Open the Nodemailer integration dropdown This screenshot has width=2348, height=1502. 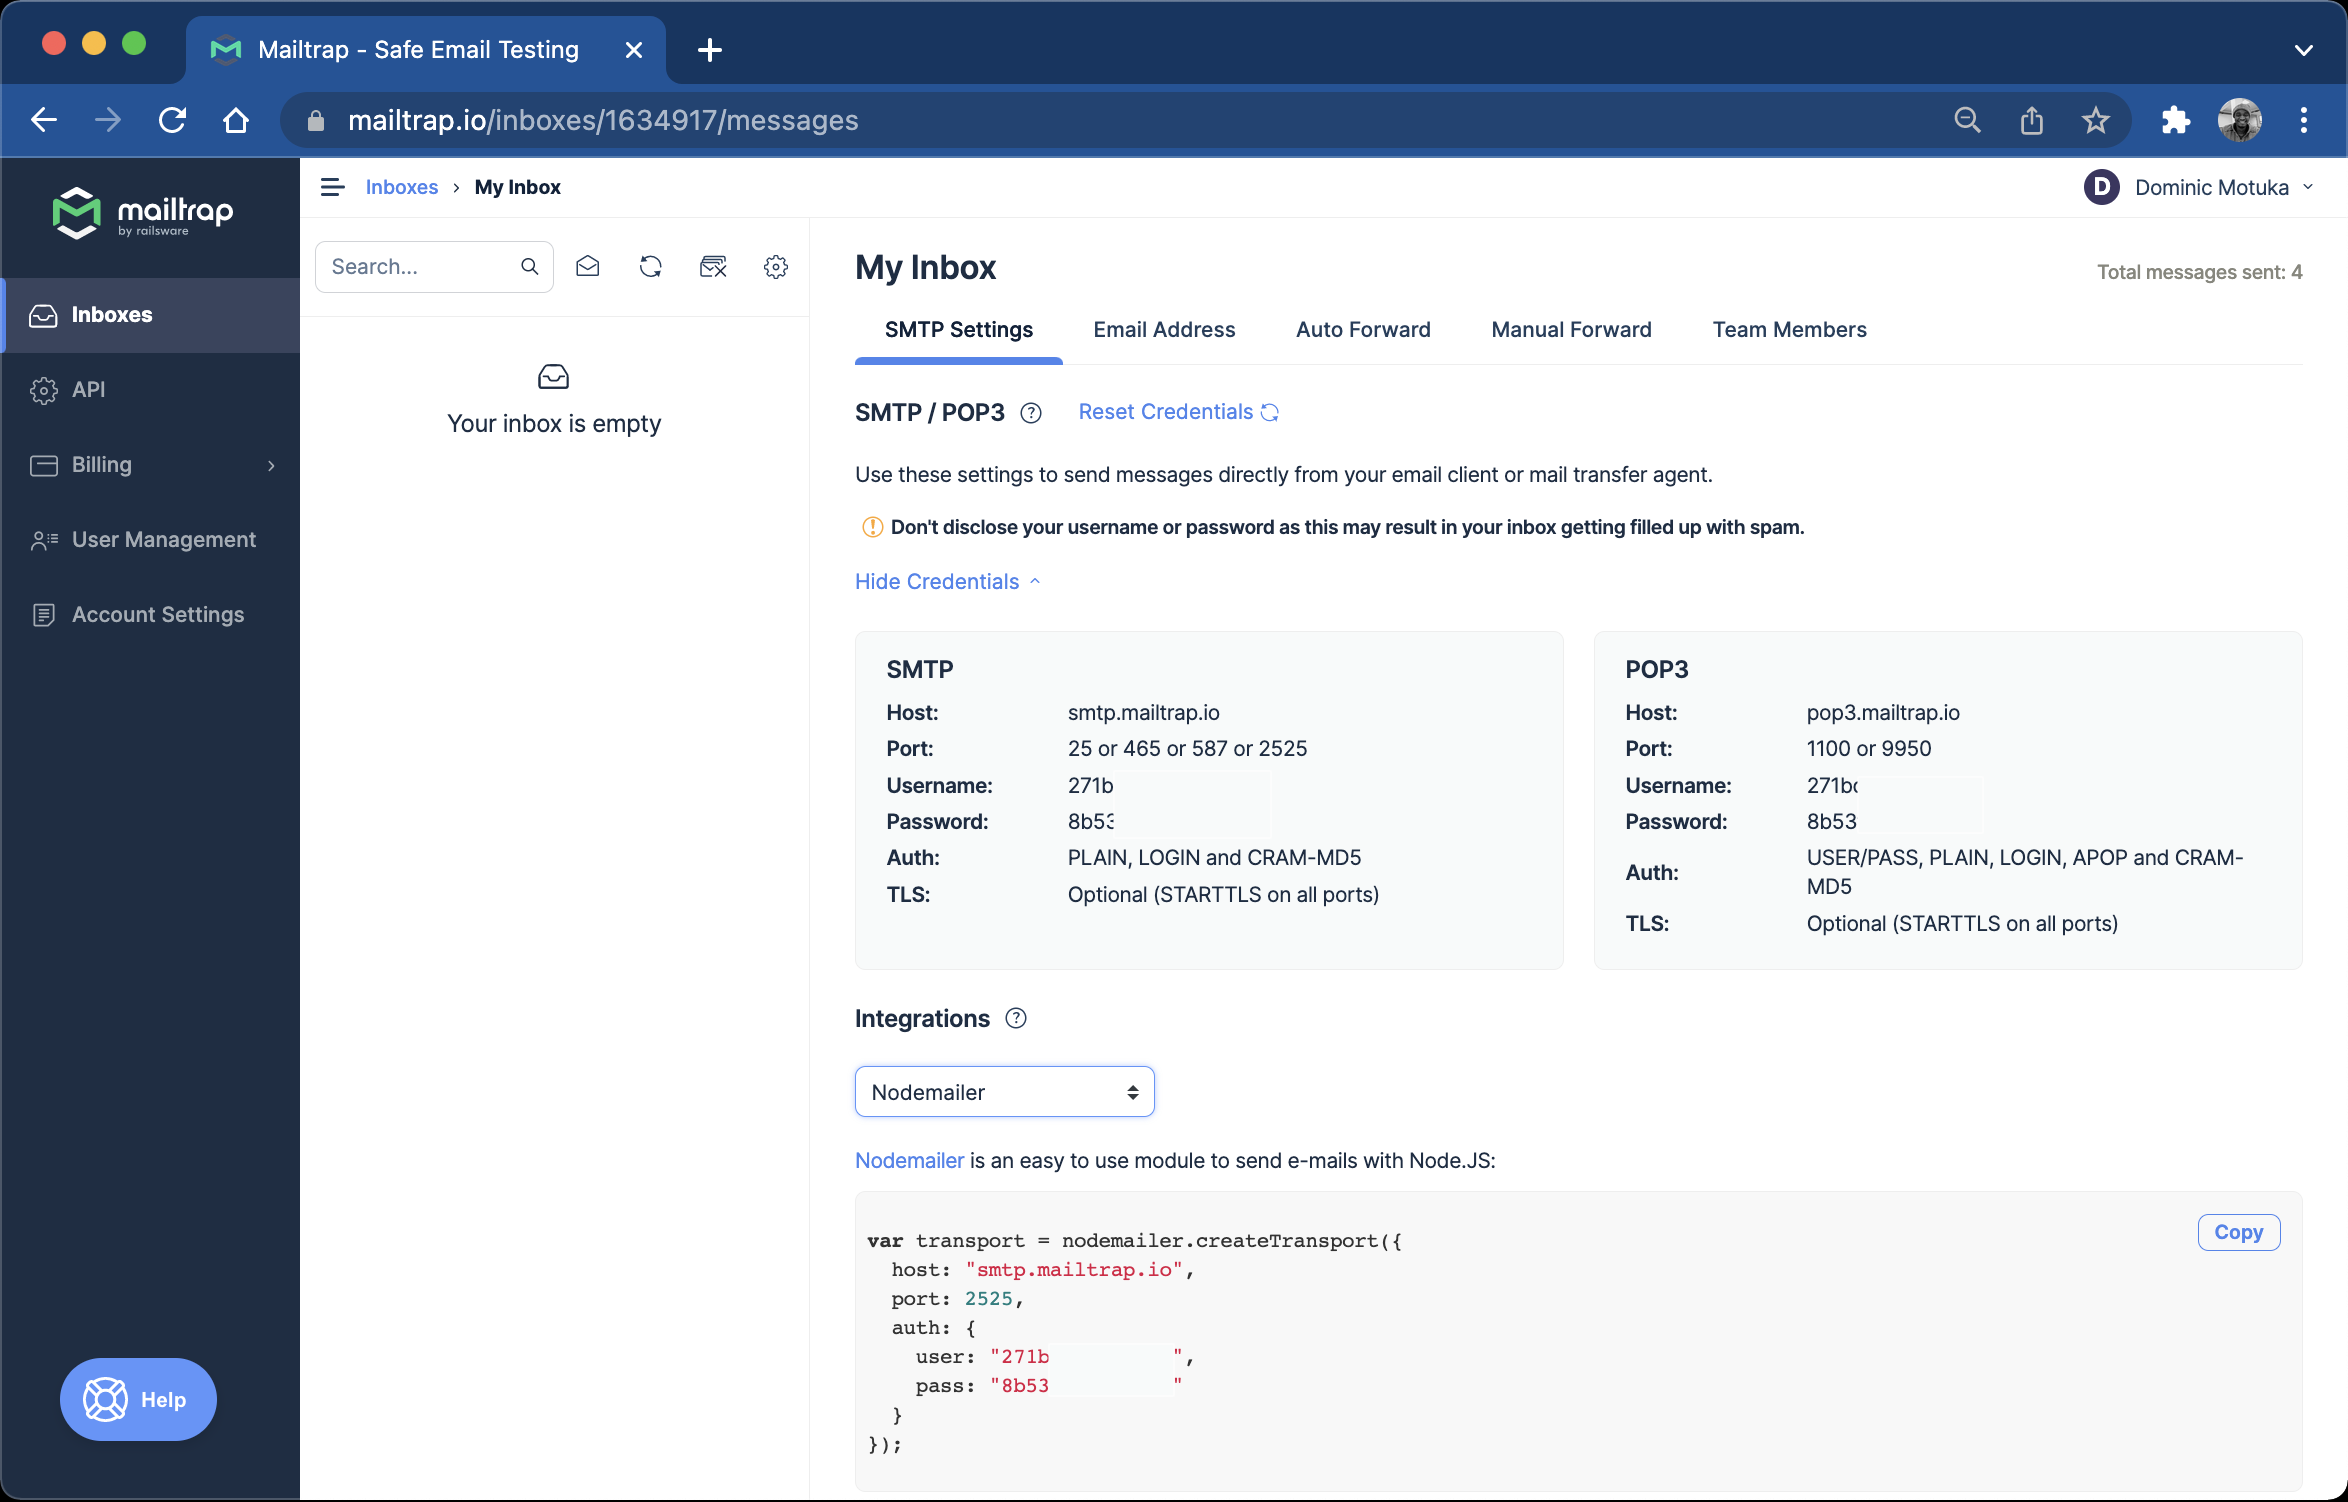pos(1003,1091)
